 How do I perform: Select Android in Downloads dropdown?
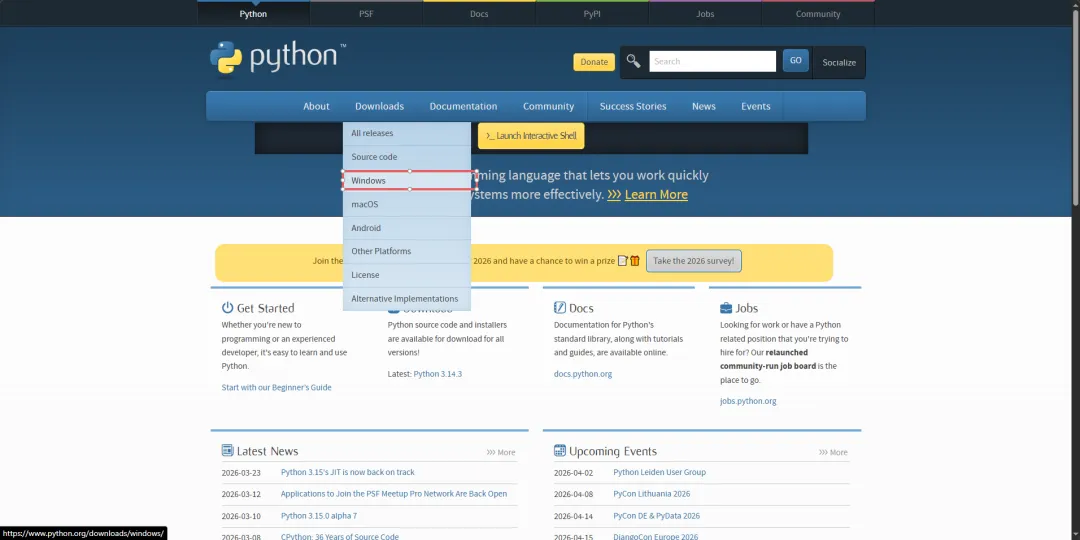tap(407, 228)
